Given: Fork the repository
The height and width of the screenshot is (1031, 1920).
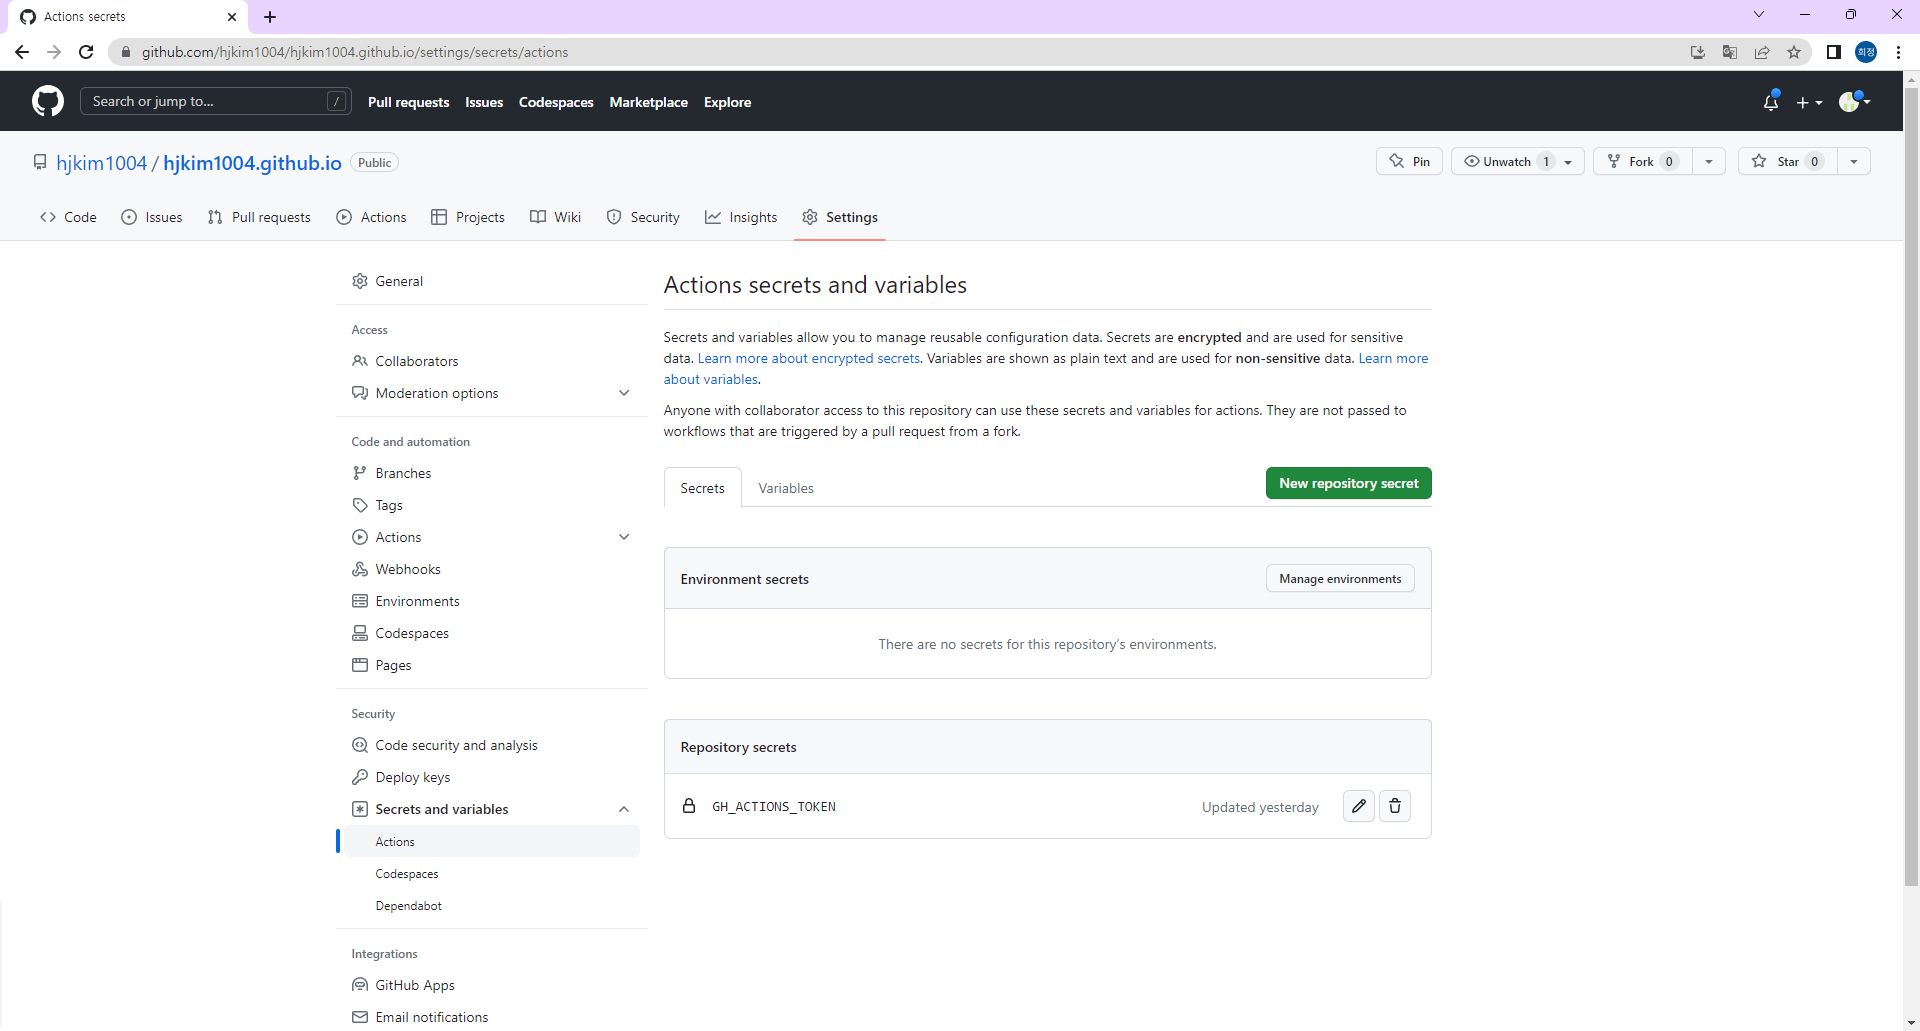Looking at the screenshot, I should tap(1642, 161).
